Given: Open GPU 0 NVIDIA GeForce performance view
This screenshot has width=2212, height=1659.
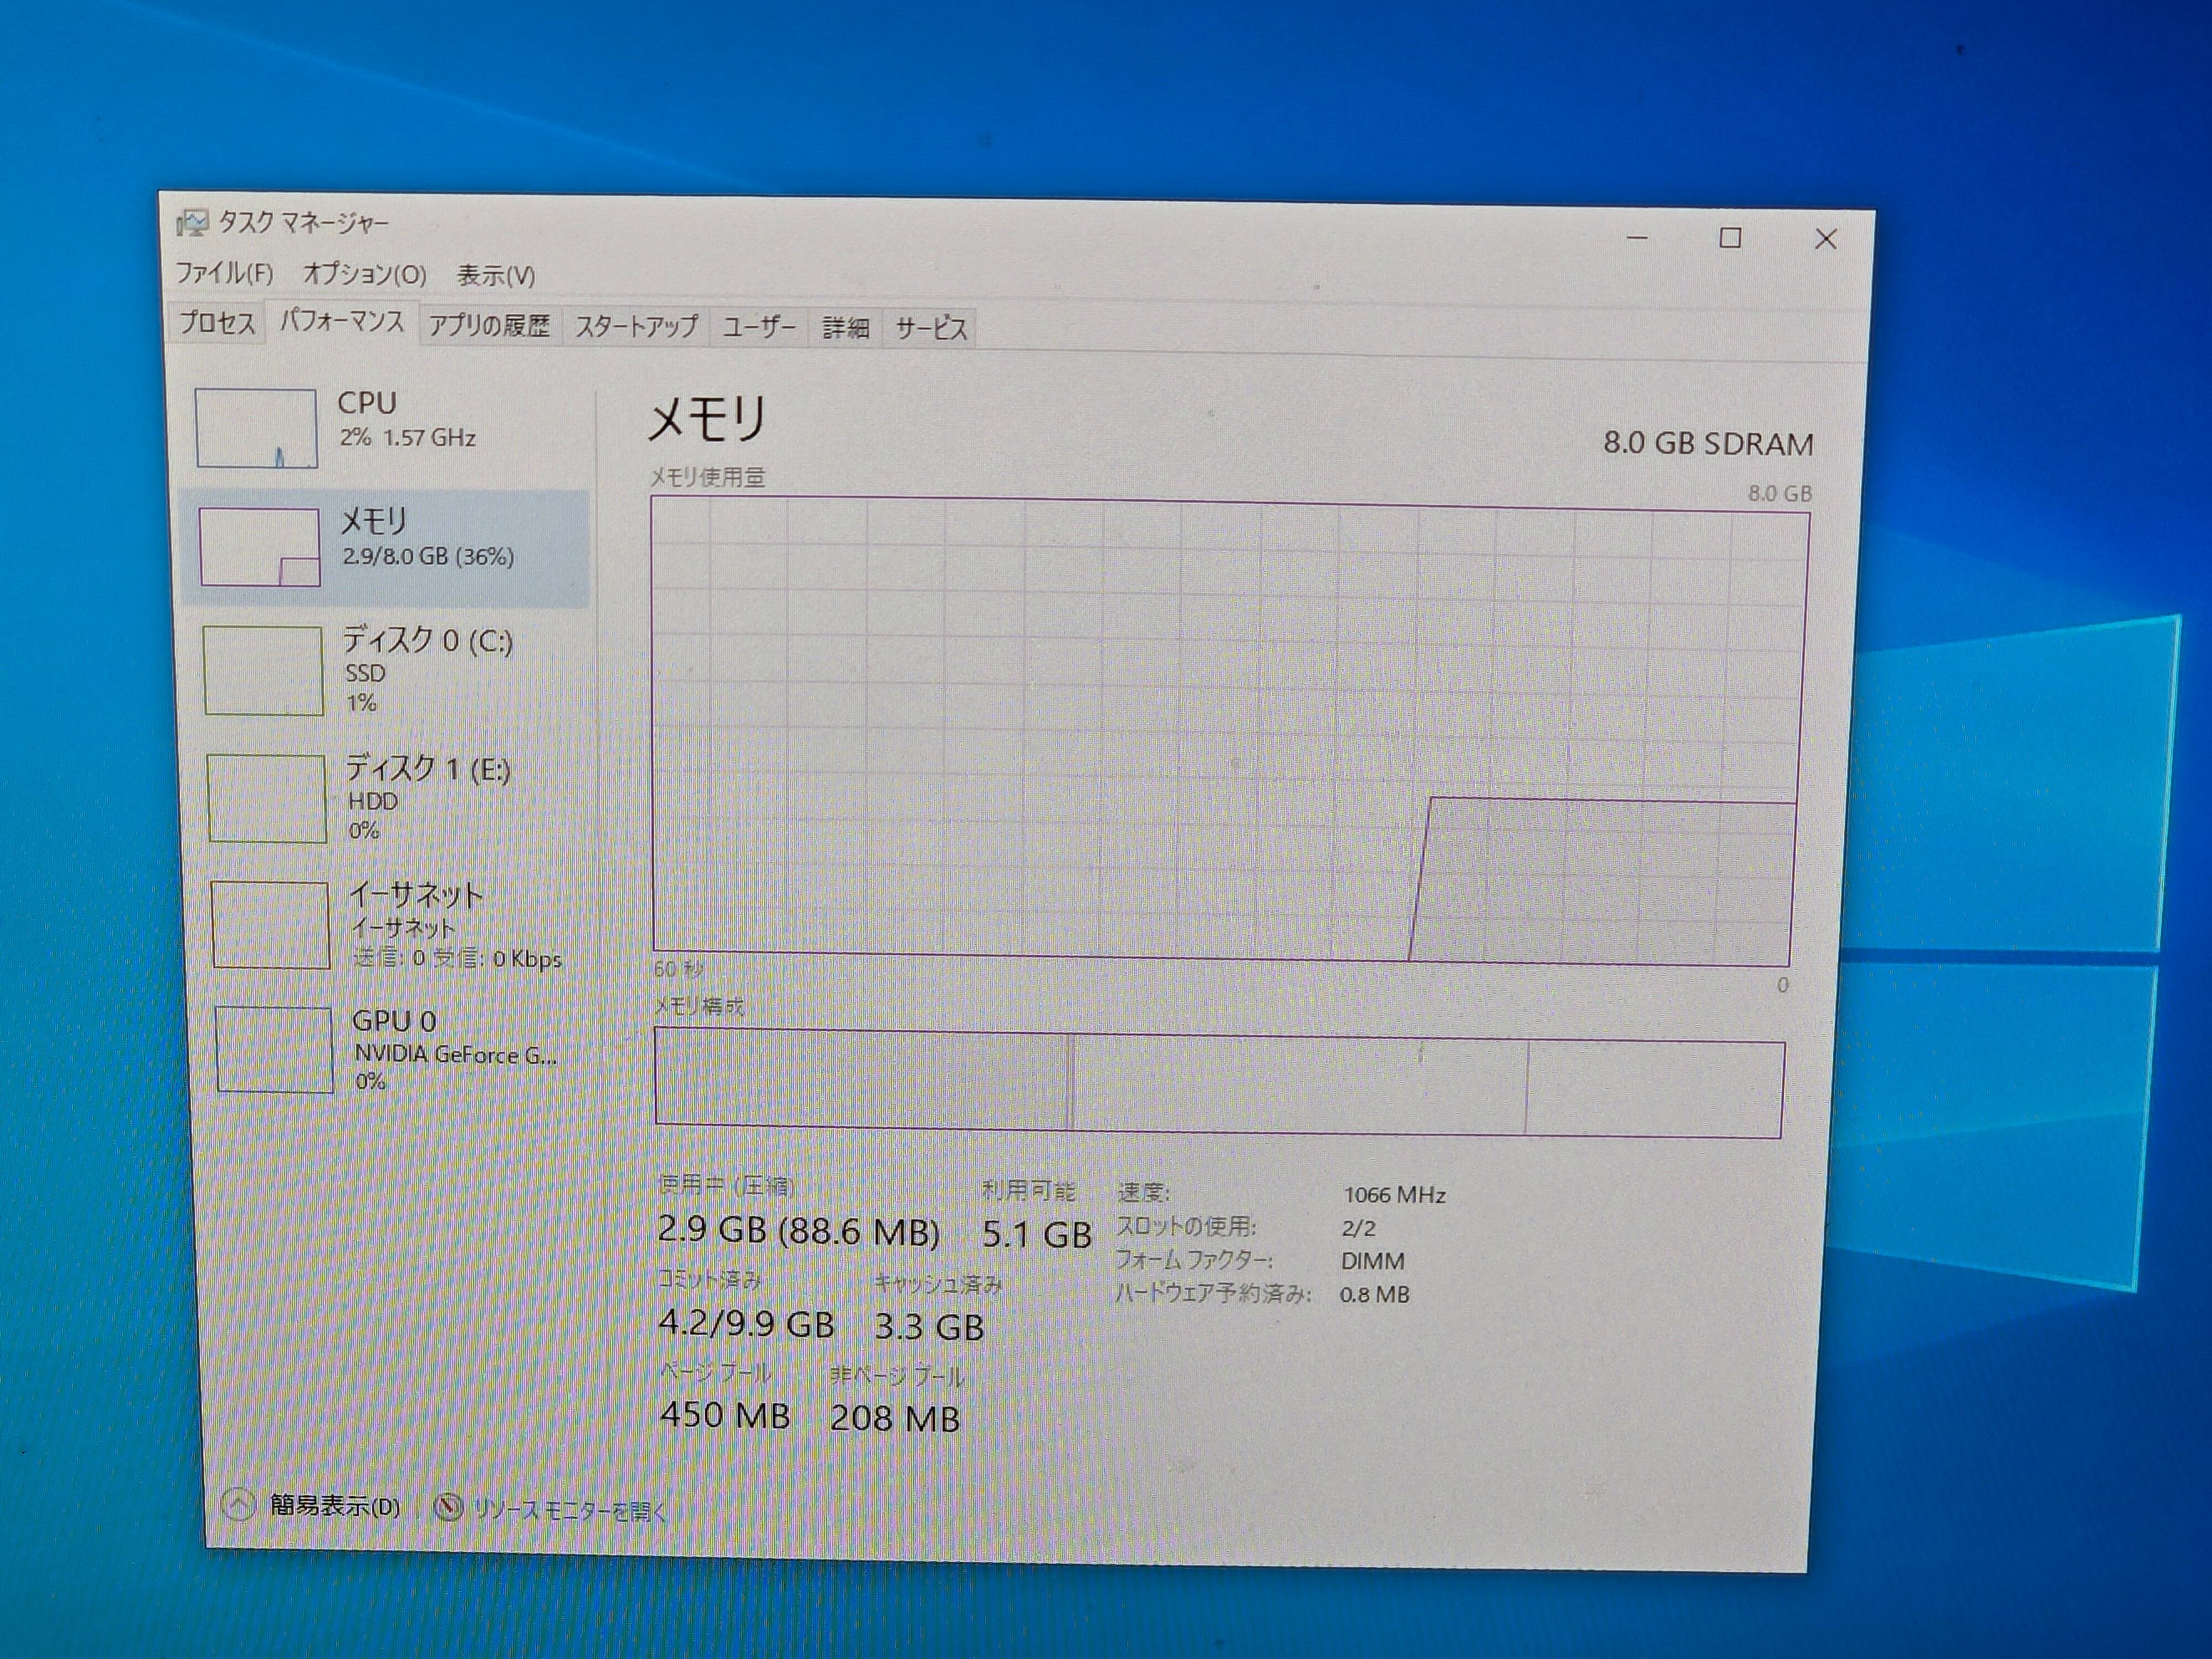Looking at the screenshot, I should [x=390, y=1050].
